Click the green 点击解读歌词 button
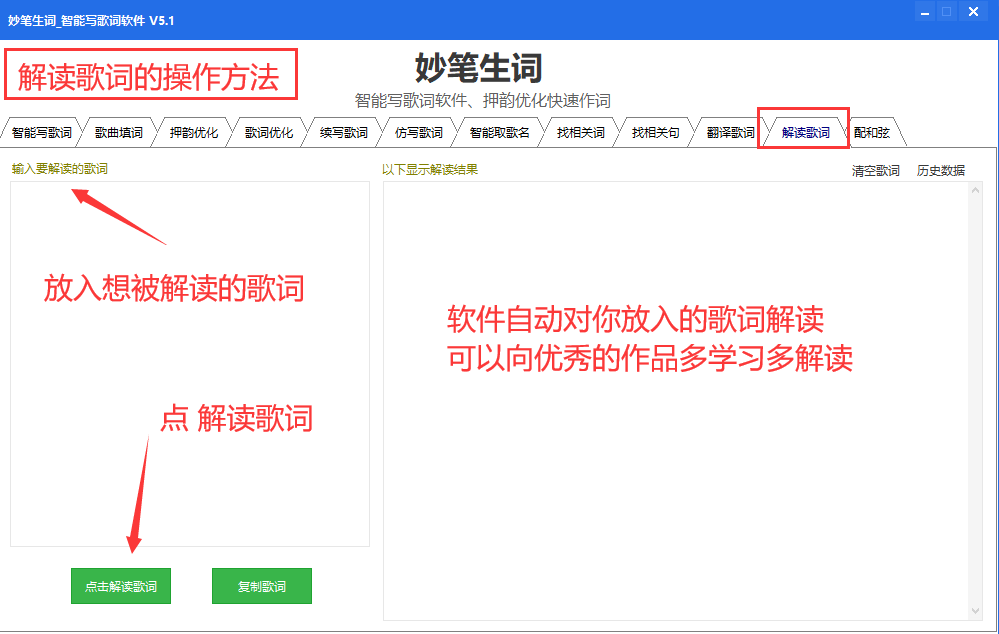999x634 pixels. point(121,586)
